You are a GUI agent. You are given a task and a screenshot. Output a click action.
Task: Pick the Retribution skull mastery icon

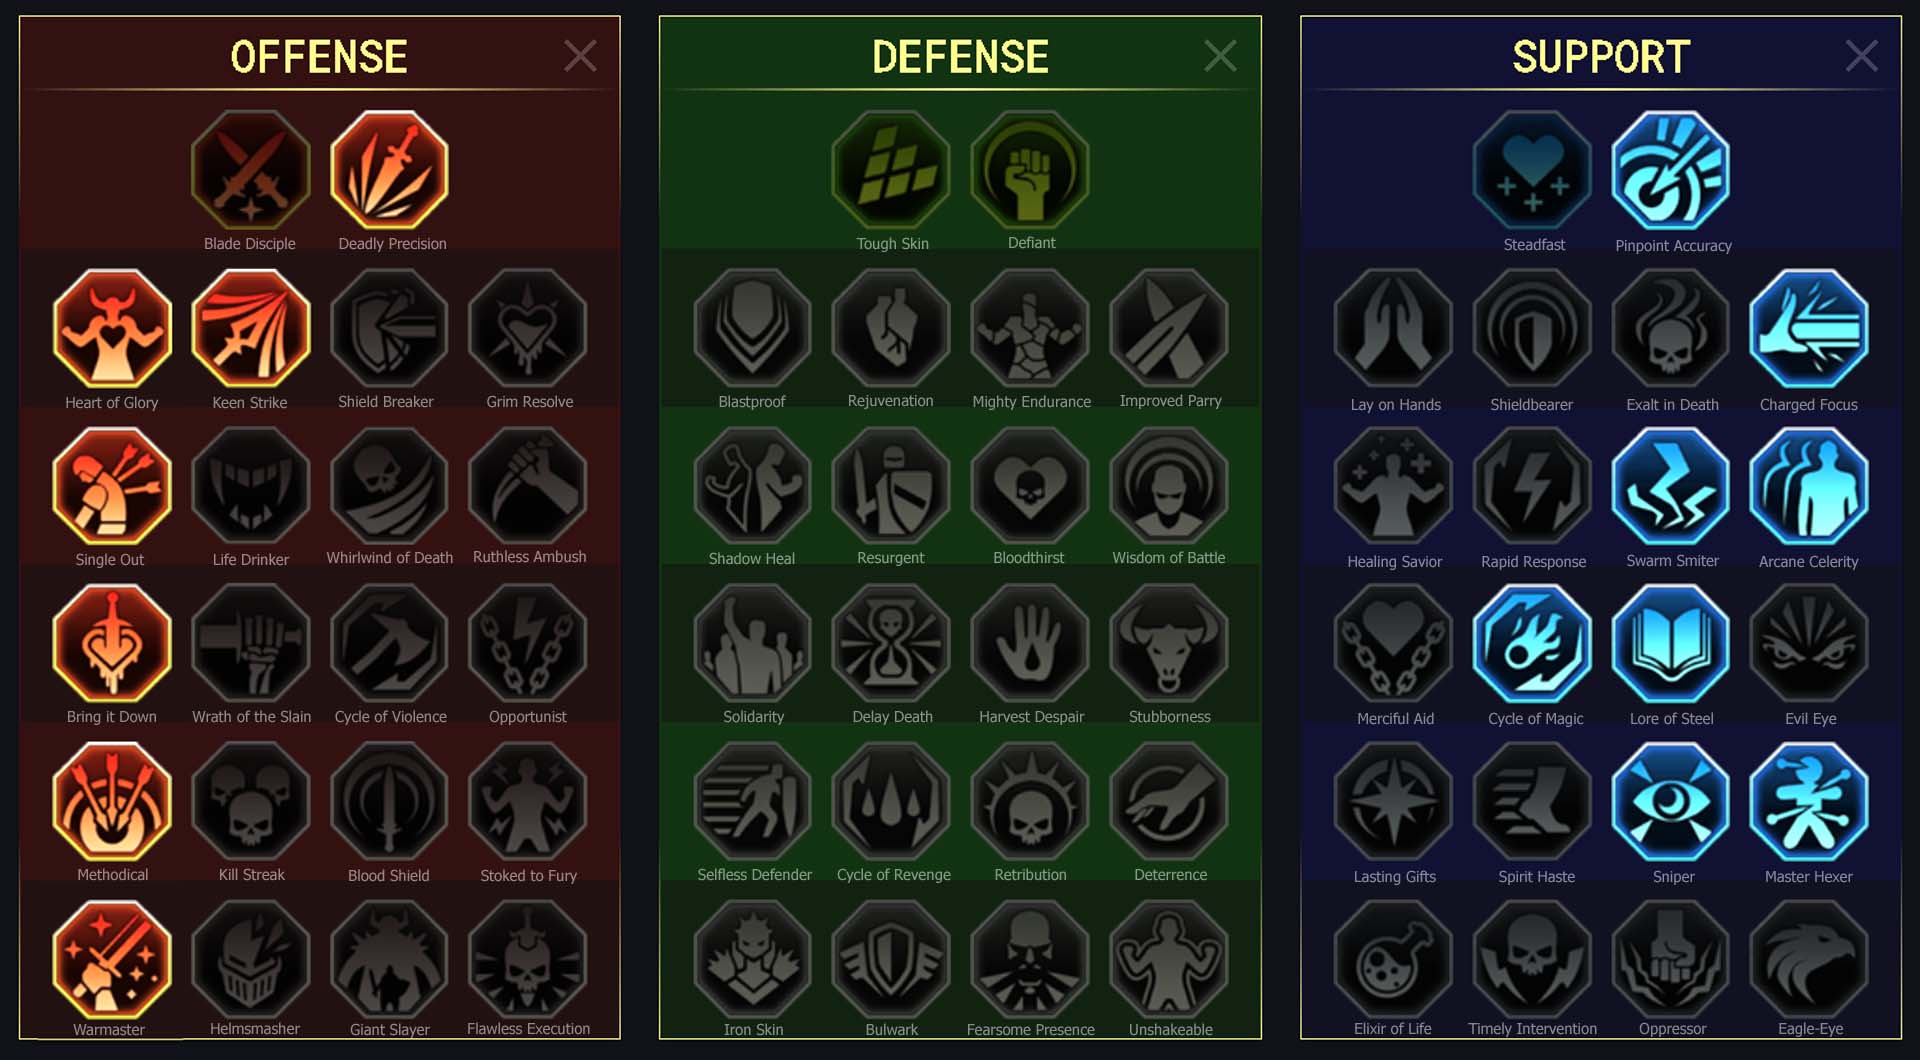click(x=1030, y=802)
